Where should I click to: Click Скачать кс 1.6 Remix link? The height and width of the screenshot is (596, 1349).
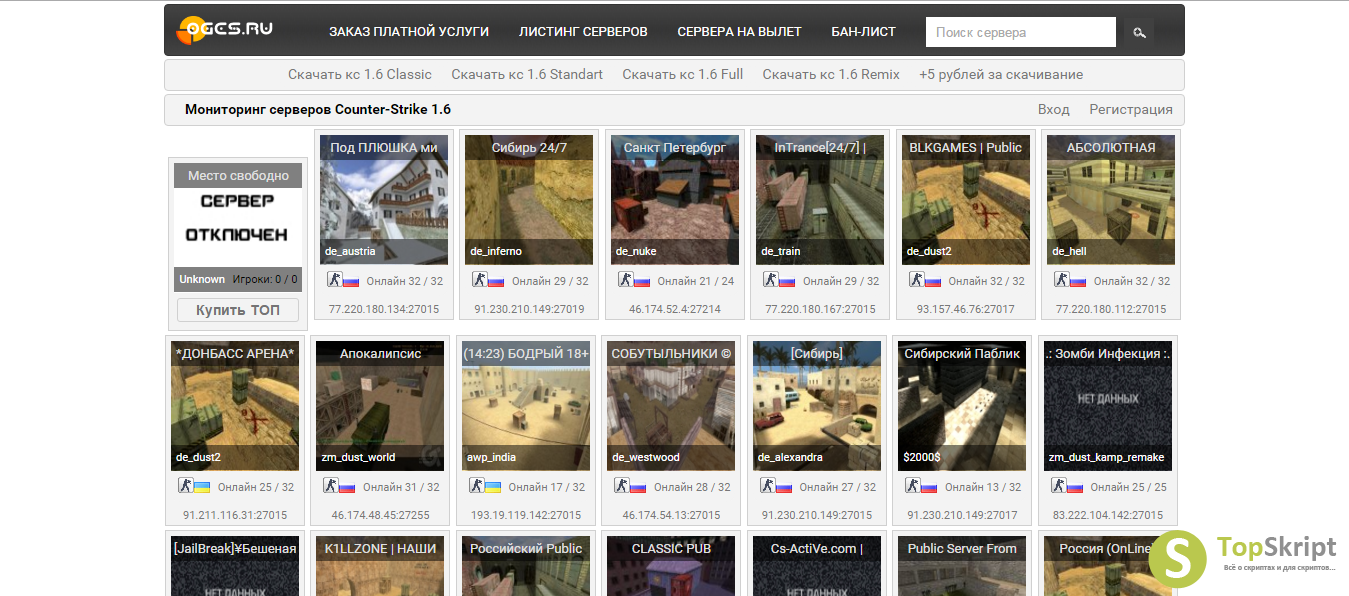tap(831, 74)
